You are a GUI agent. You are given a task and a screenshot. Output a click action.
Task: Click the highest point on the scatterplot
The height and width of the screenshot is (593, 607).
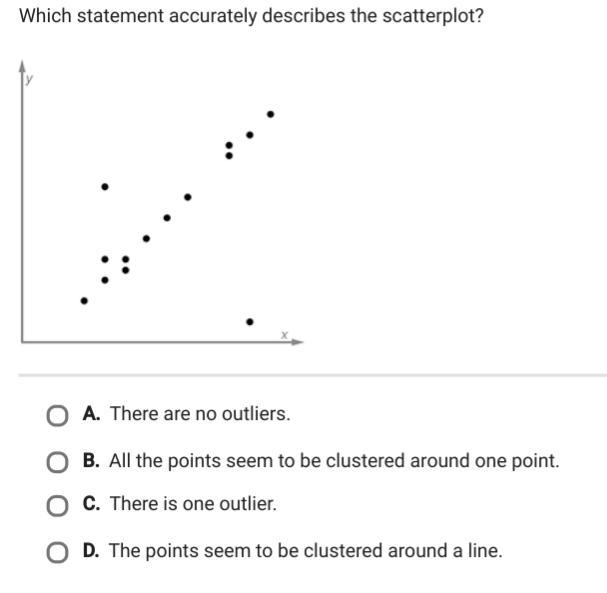coord(270,114)
